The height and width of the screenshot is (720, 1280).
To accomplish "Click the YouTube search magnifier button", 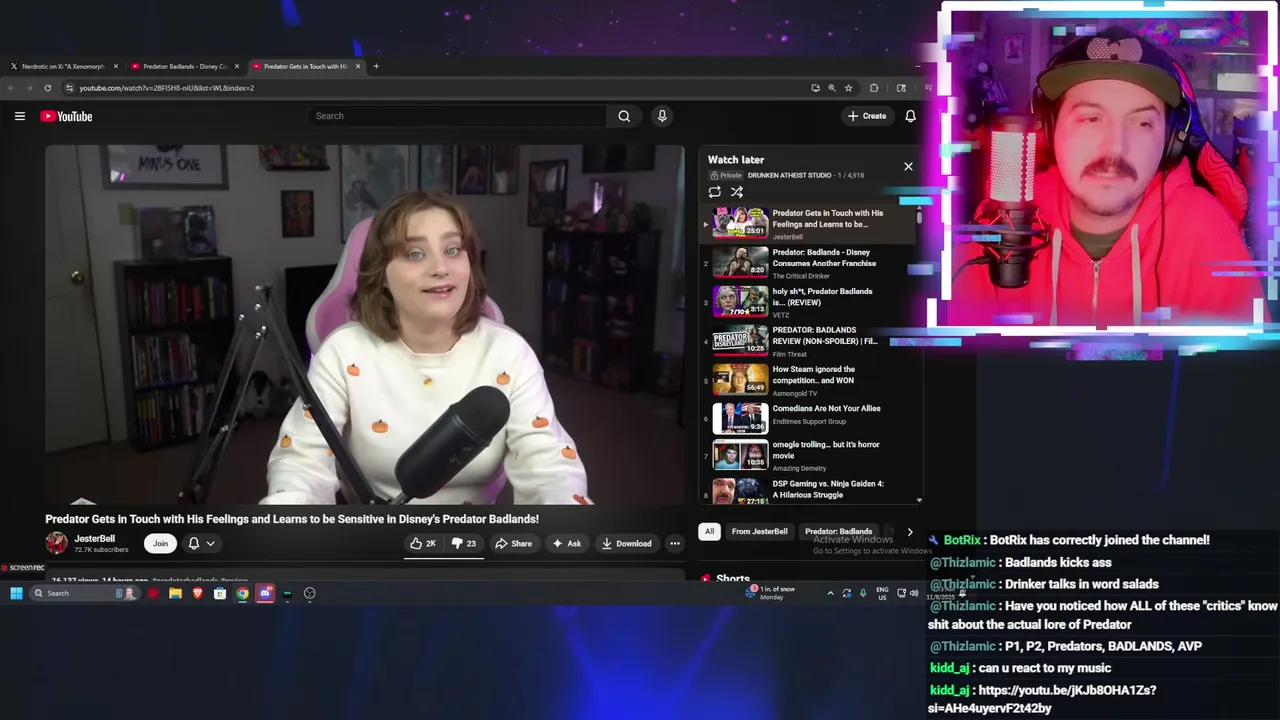I will 624,116.
